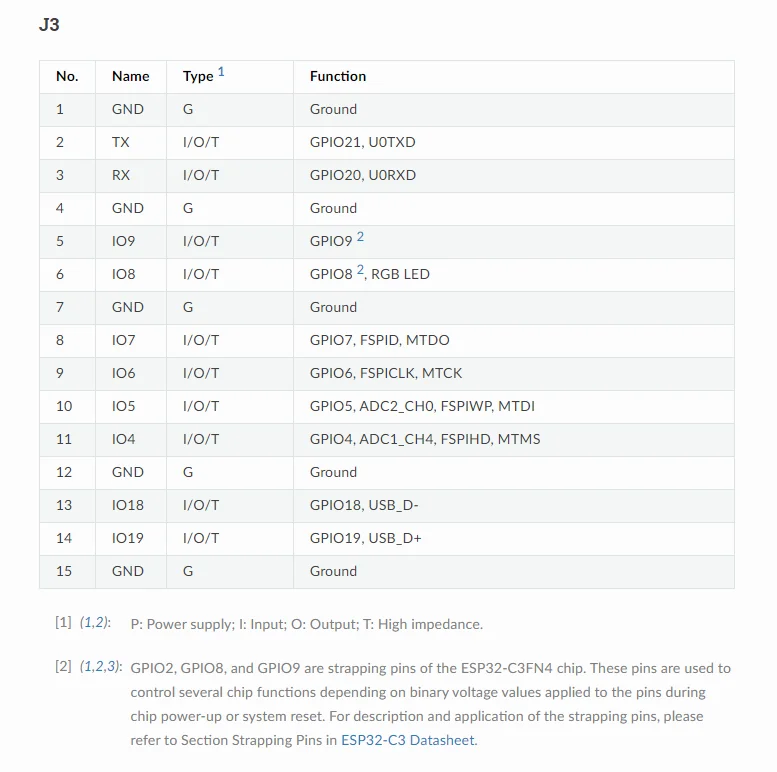
Task: Jump to back-reference 1 in footnote [1]
Action: tap(87, 623)
